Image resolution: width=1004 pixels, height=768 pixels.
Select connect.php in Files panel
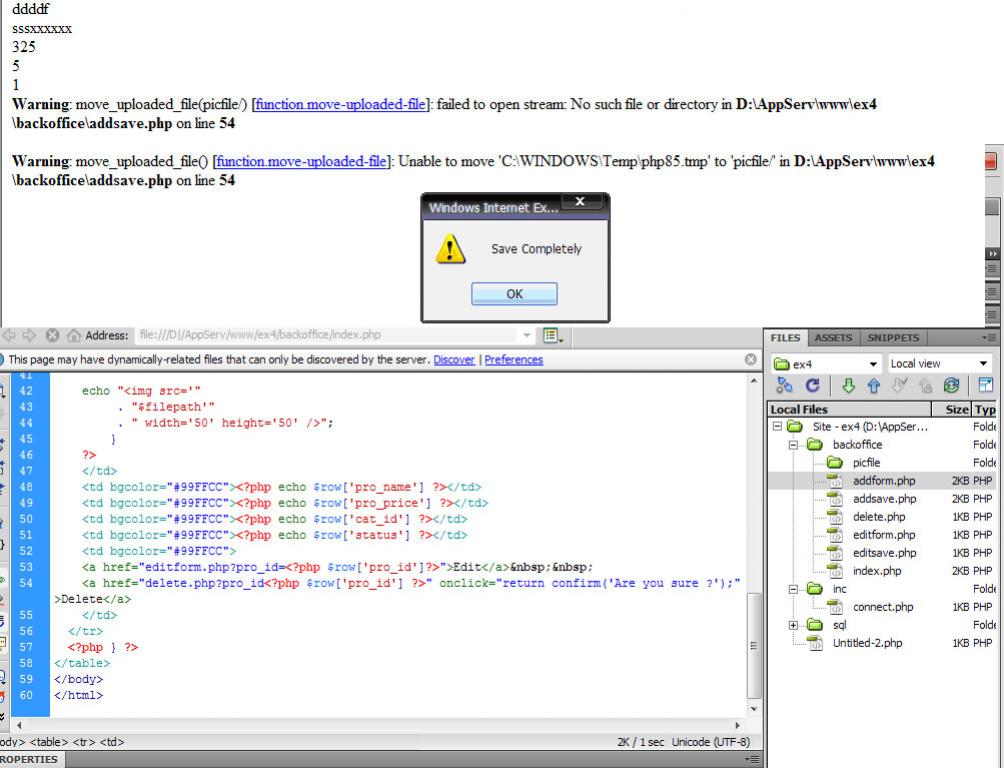tap(883, 607)
